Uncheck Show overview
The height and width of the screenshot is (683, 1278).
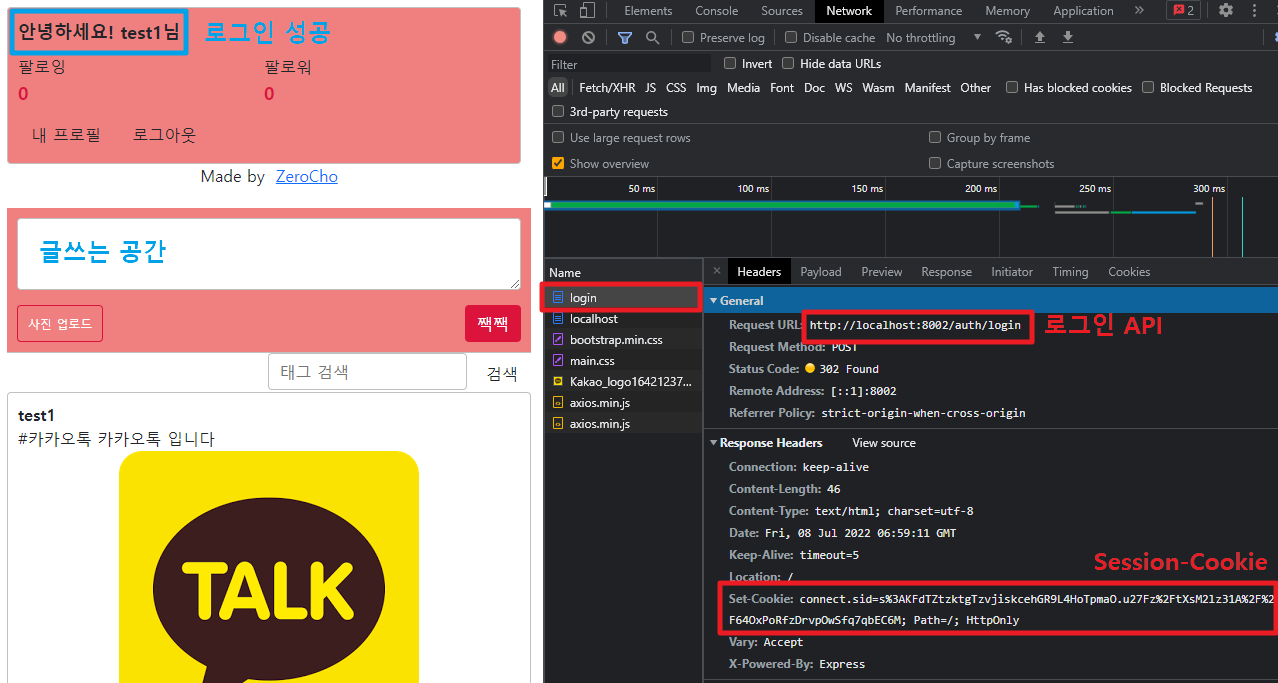point(558,164)
